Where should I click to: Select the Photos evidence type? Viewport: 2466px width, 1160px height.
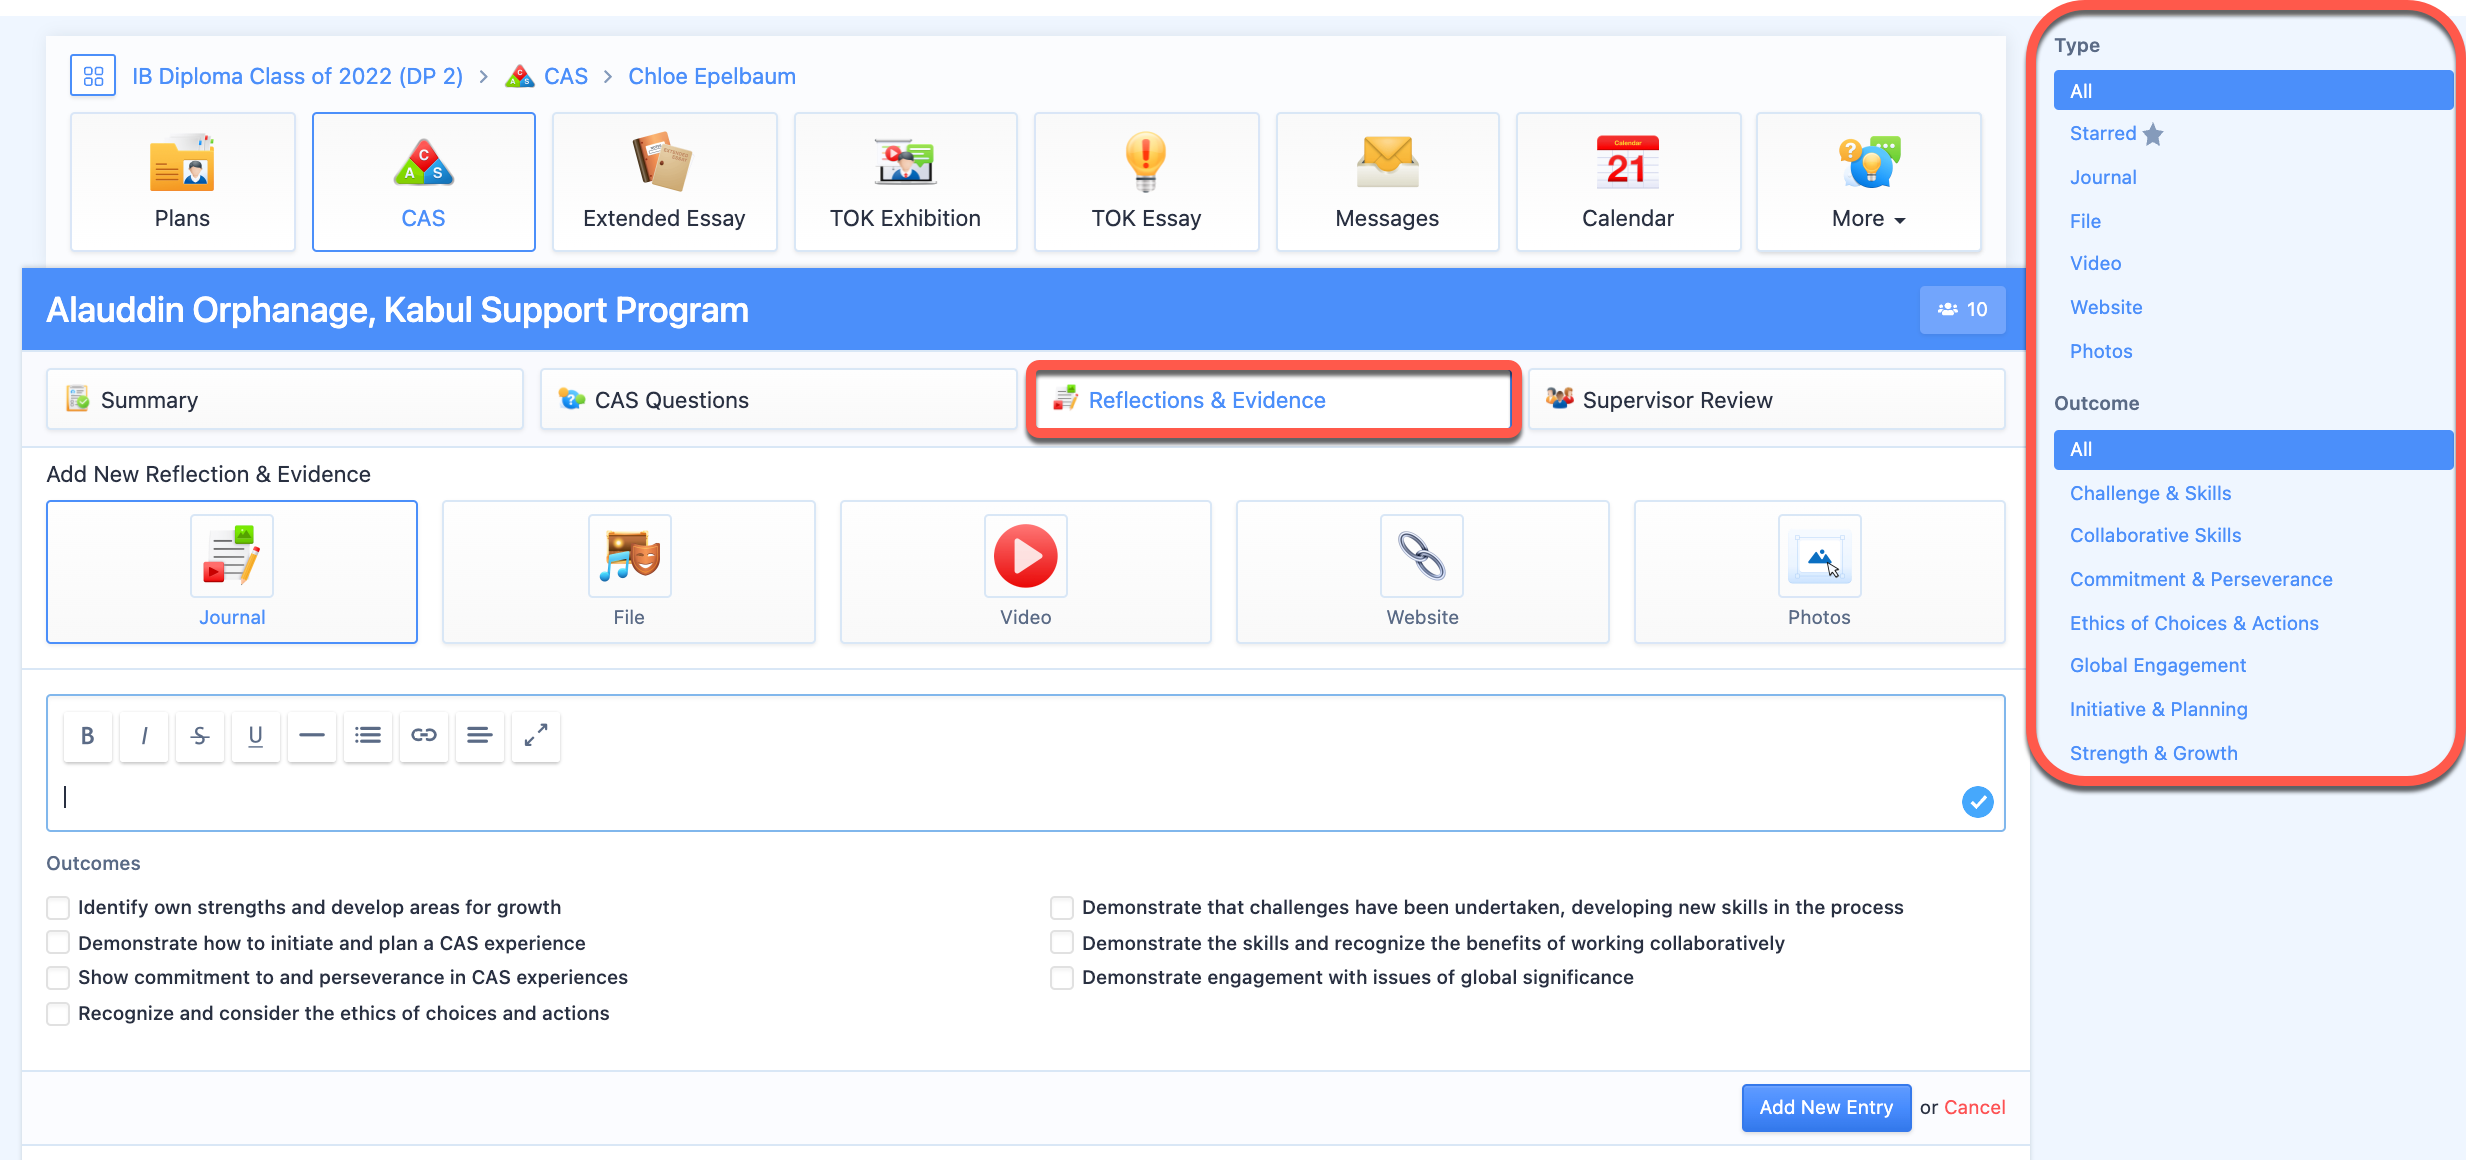pyautogui.click(x=1819, y=572)
